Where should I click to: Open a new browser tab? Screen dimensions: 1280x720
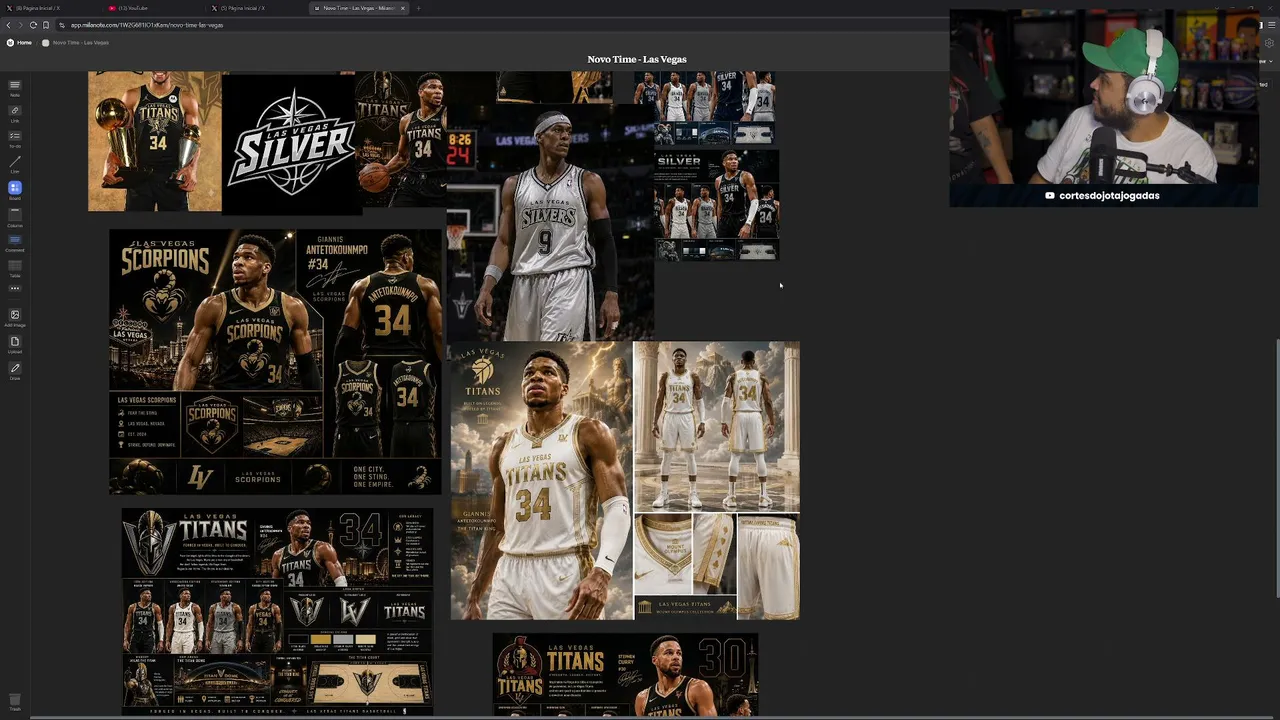coord(418,8)
